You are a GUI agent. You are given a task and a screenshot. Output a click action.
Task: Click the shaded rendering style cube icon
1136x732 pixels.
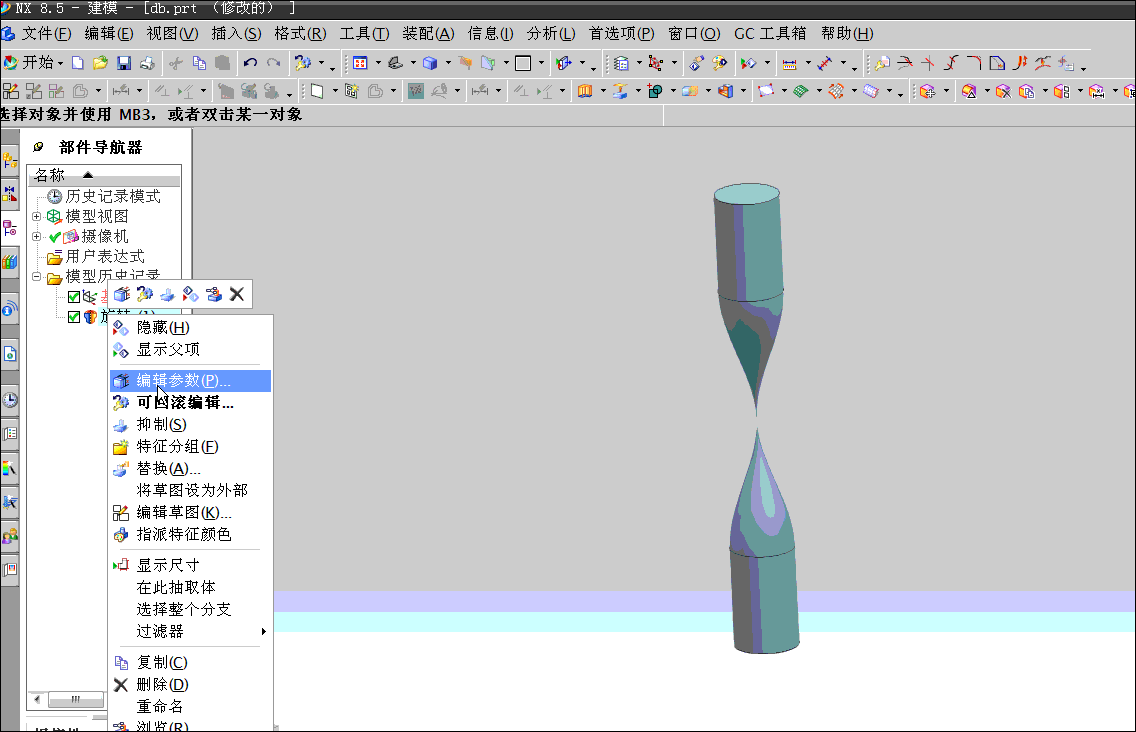point(430,64)
